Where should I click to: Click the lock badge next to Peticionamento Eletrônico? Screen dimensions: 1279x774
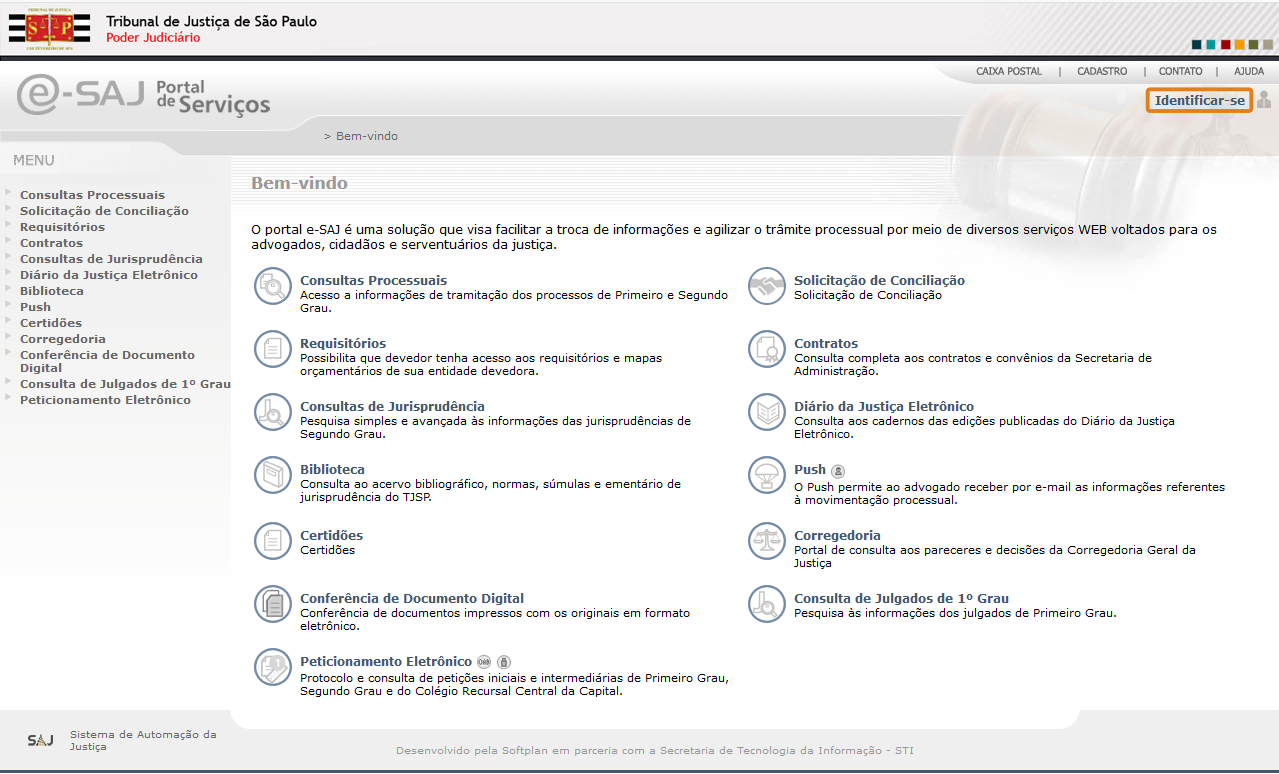[504, 662]
